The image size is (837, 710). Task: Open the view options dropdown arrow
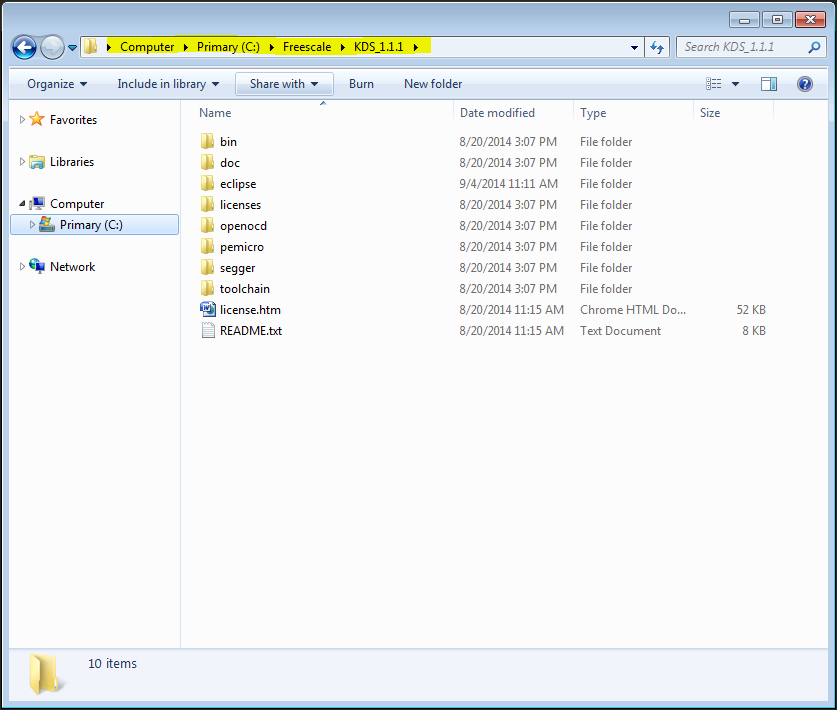(735, 84)
